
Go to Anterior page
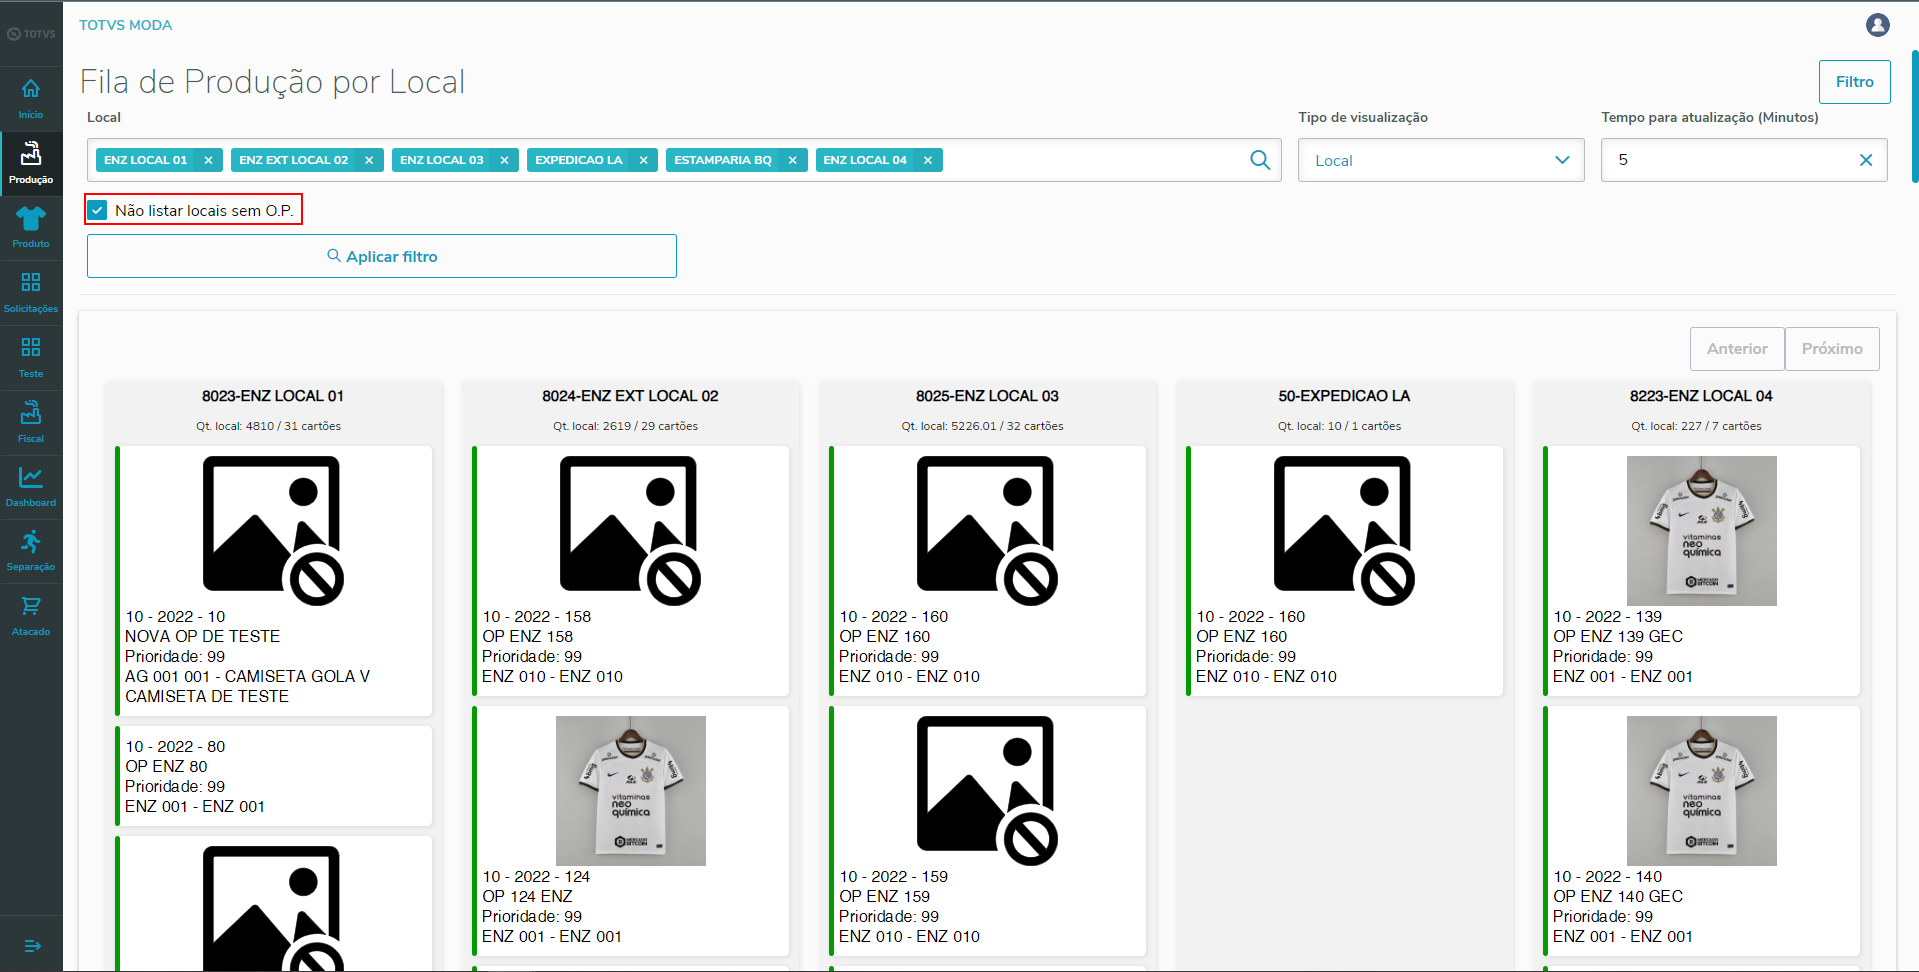click(1737, 349)
